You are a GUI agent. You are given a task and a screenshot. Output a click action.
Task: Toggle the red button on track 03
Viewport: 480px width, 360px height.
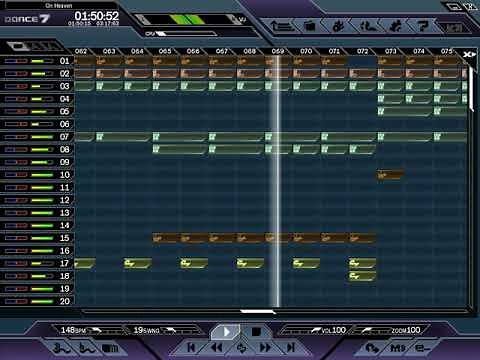click(22, 86)
